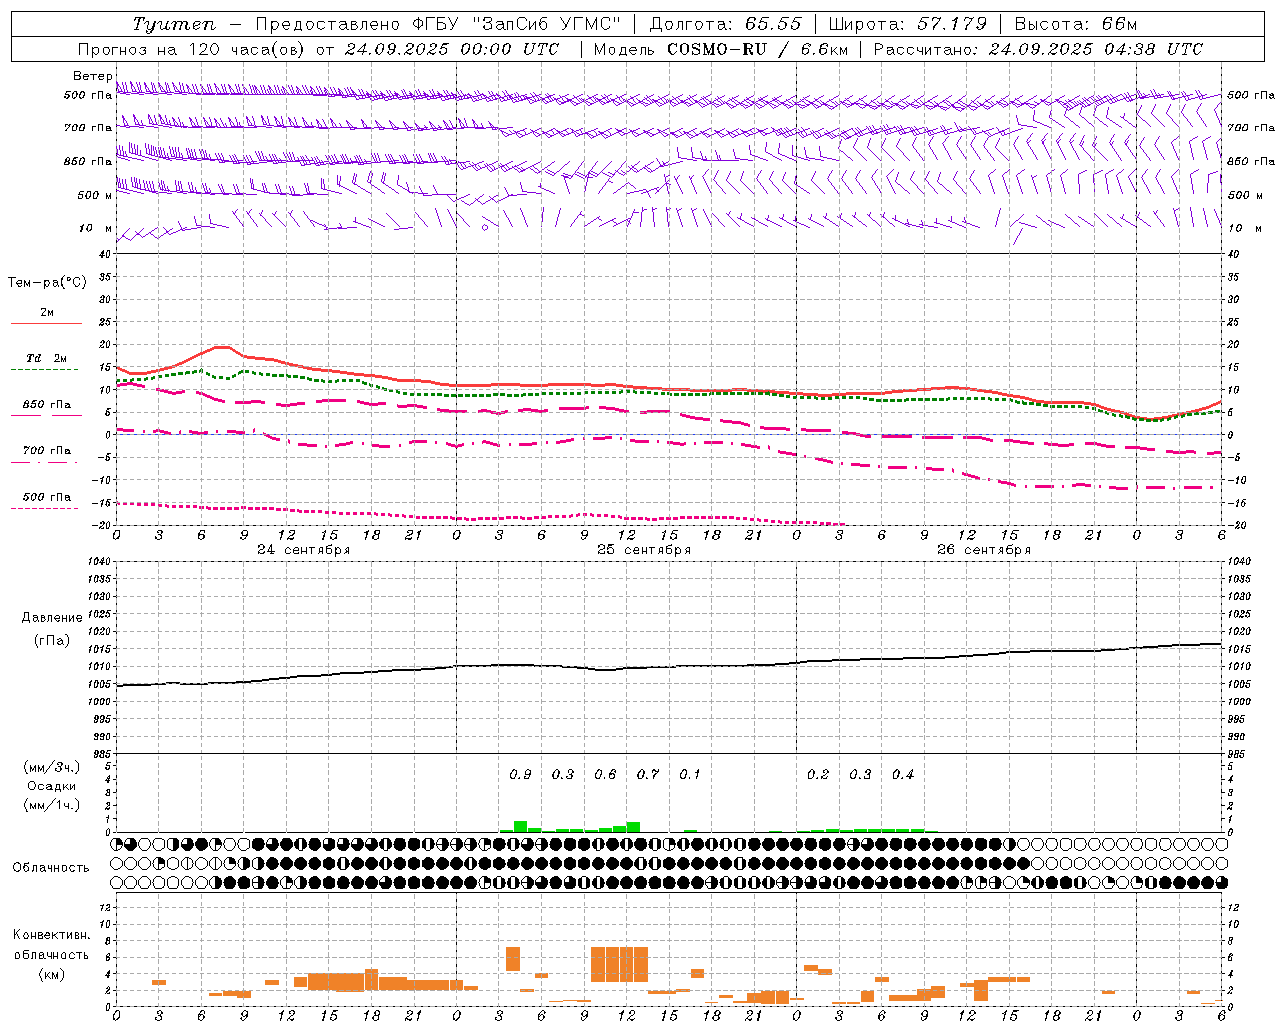Viewport: 1280px width, 1024px height.
Task: Click the "(мм/3ч.)" precipitation unit label
Action: click(x=52, y=767)
